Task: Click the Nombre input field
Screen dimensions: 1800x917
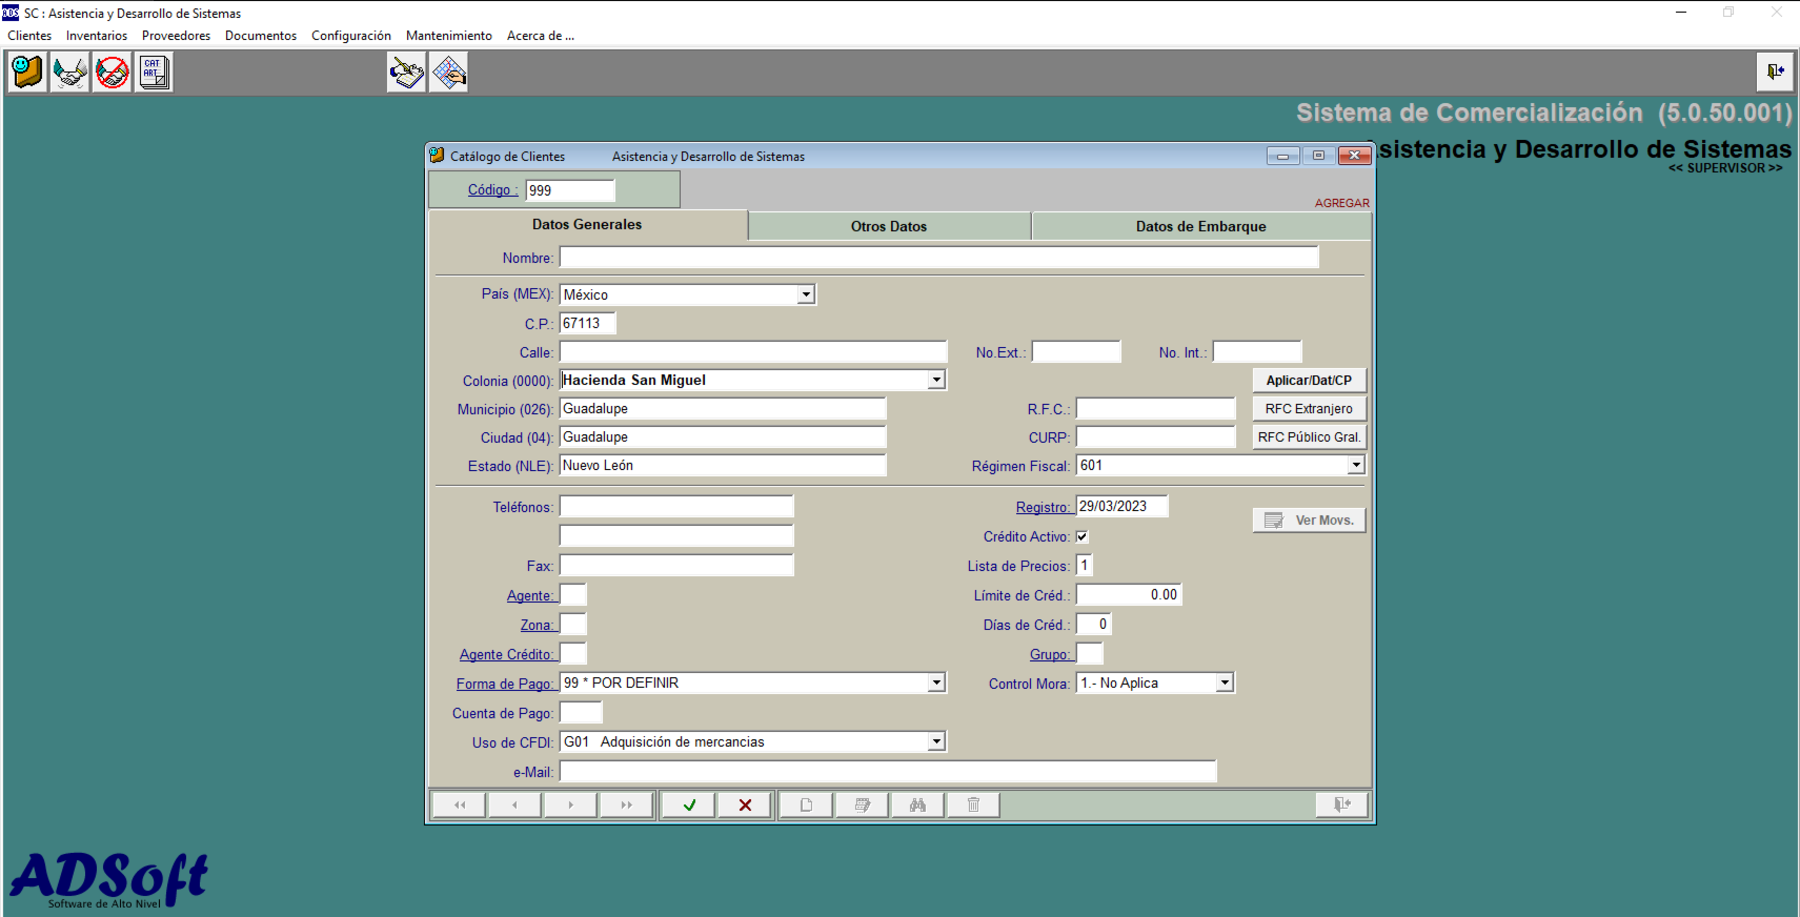Action: coord(938,258)
